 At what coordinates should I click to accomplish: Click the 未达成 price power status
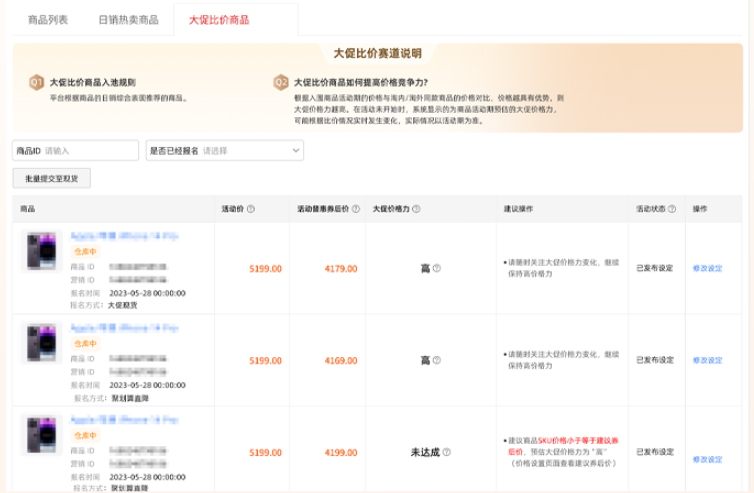coord(425,452)
